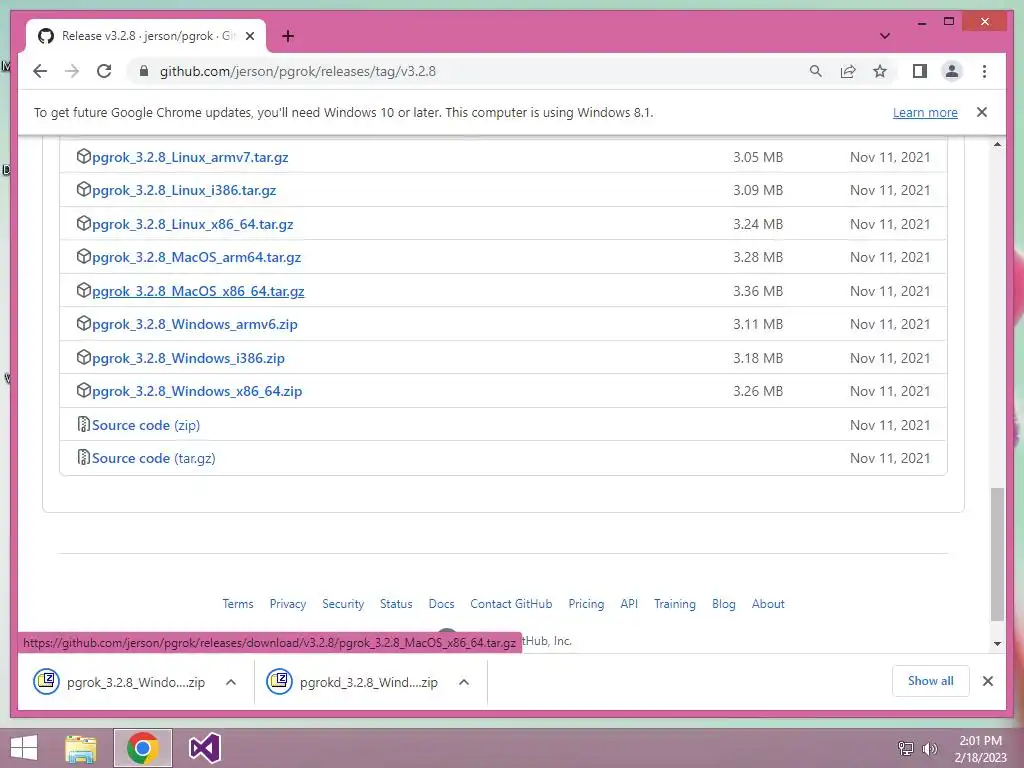Screen dimensions: 1024x768
Task: Download pgrok_3.2.8_MacOS_x86_64.tar.gz
Action: 198,291
